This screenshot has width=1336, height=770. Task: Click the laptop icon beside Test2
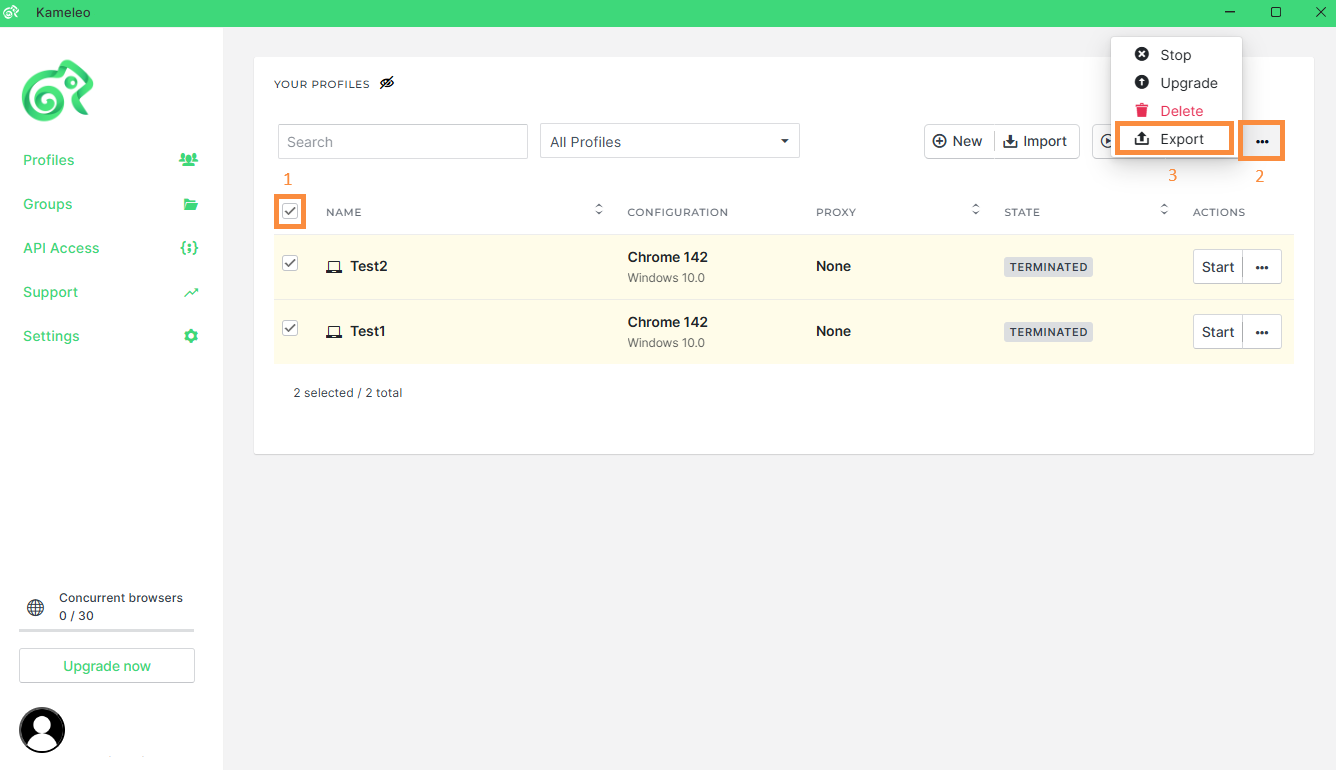[x=334, y=267]
